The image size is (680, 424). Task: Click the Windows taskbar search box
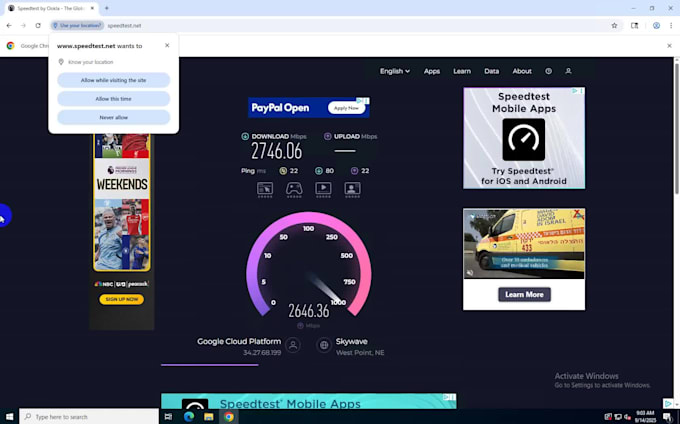[x=89, y=417]
